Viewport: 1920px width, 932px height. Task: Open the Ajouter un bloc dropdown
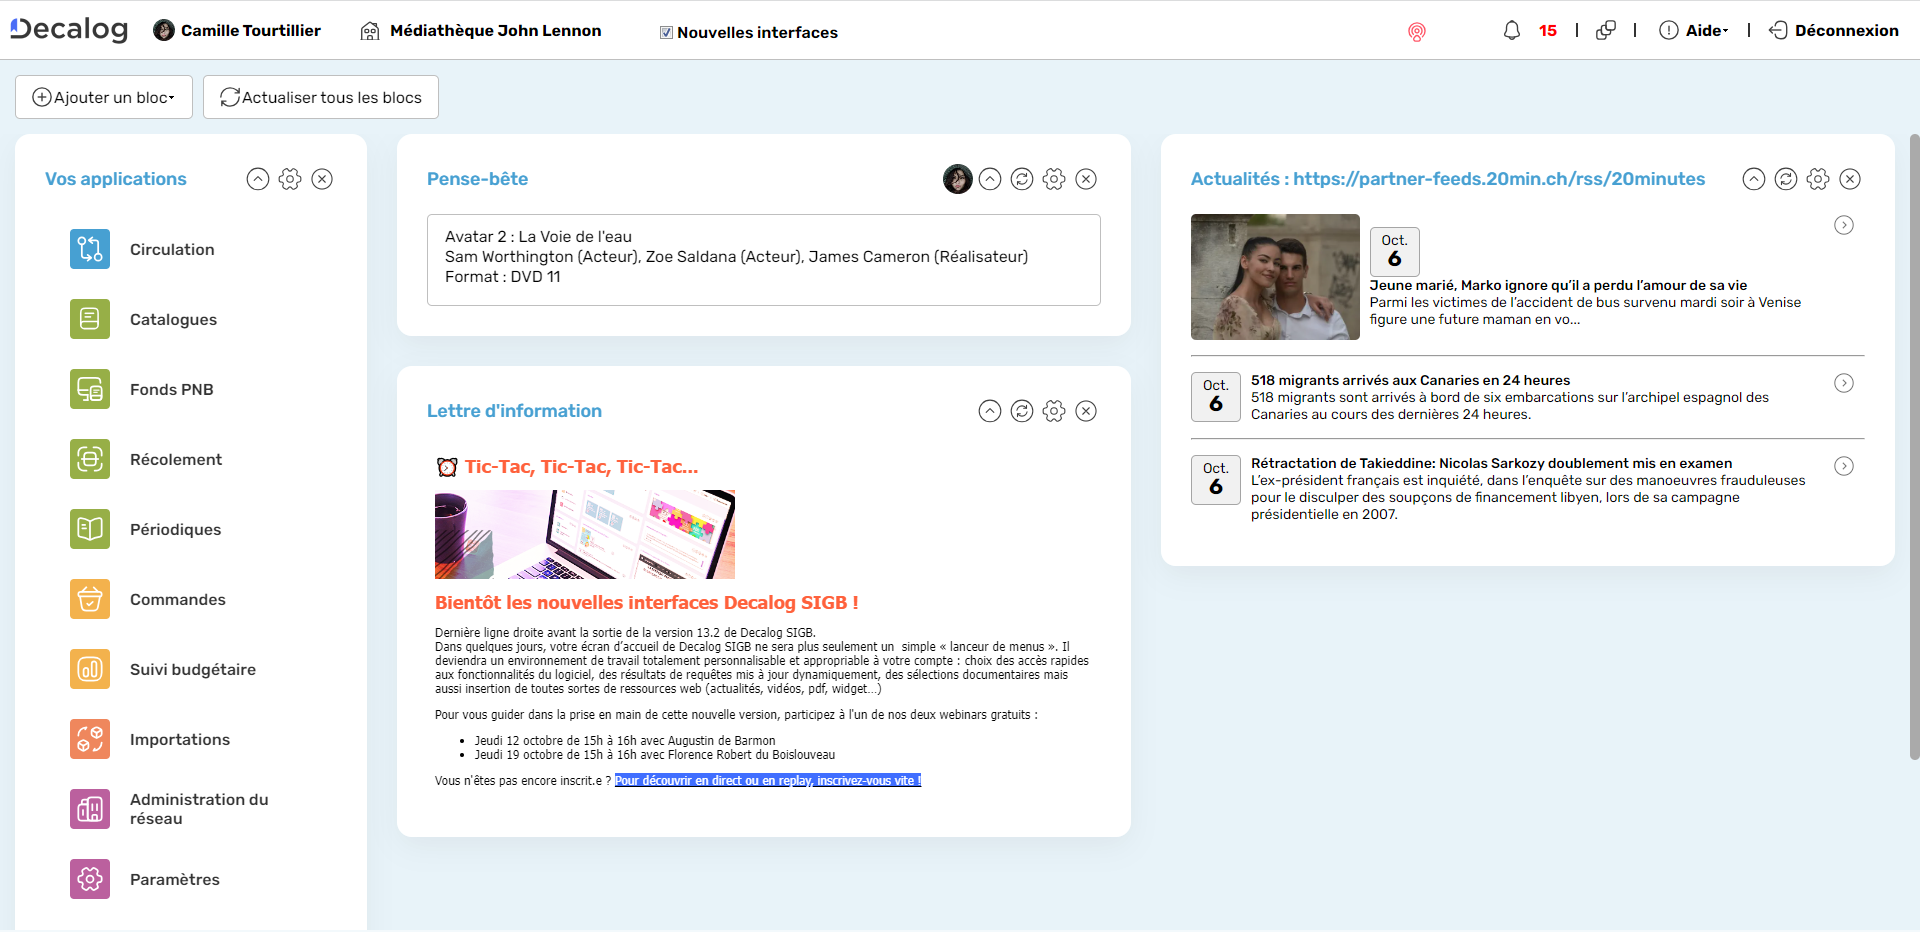103,97
